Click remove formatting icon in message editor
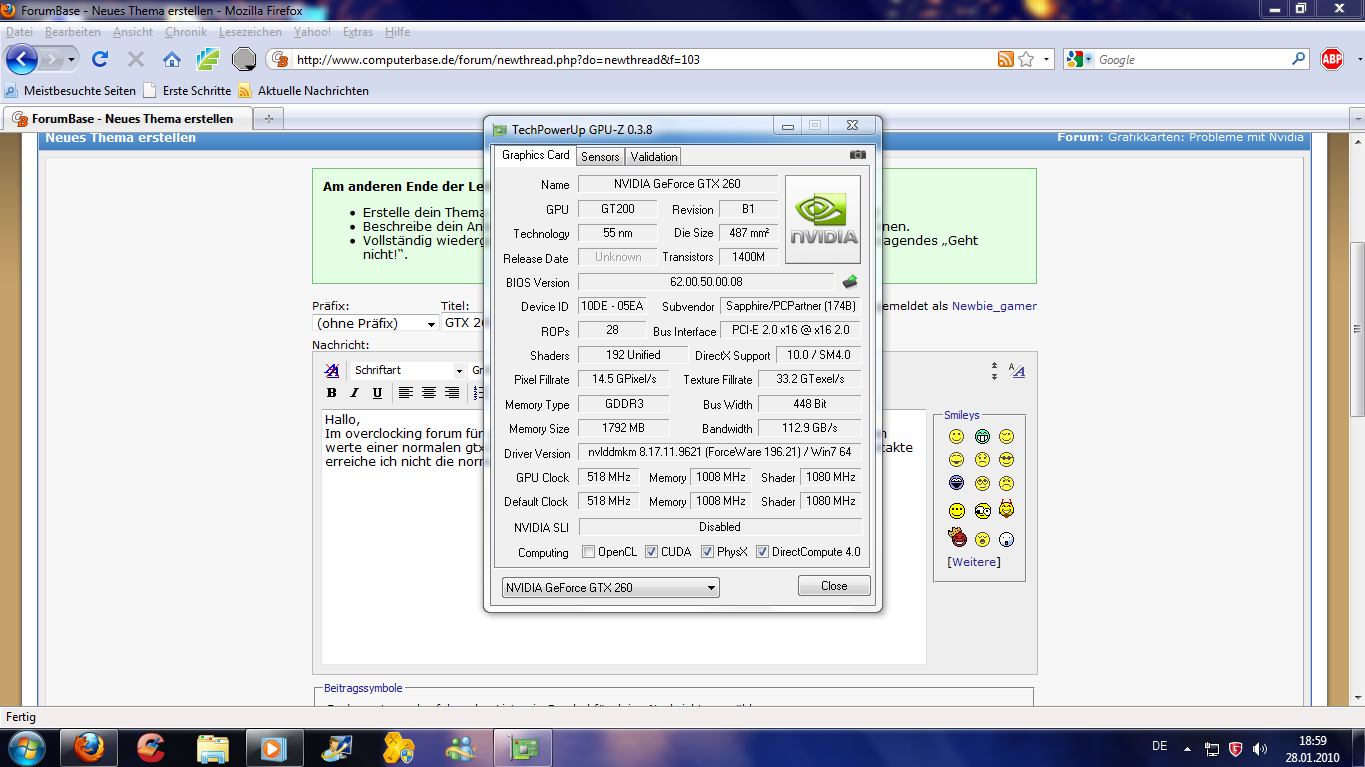The image size is (1365, 767). pyautogui.click(x=332, y=370)
